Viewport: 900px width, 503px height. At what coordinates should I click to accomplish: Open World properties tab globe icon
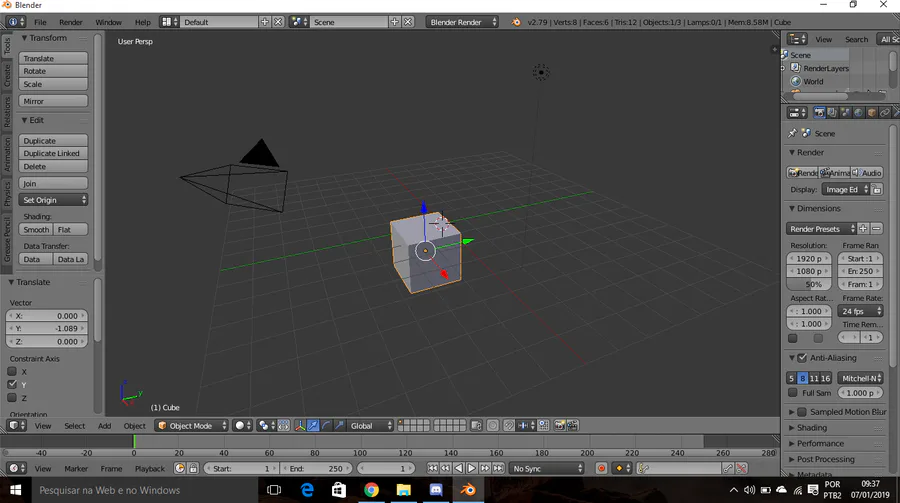point(859,113)
